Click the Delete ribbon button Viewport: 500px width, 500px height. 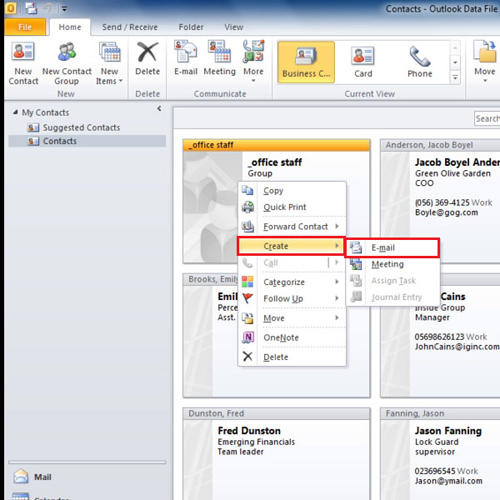coord(147,59)
